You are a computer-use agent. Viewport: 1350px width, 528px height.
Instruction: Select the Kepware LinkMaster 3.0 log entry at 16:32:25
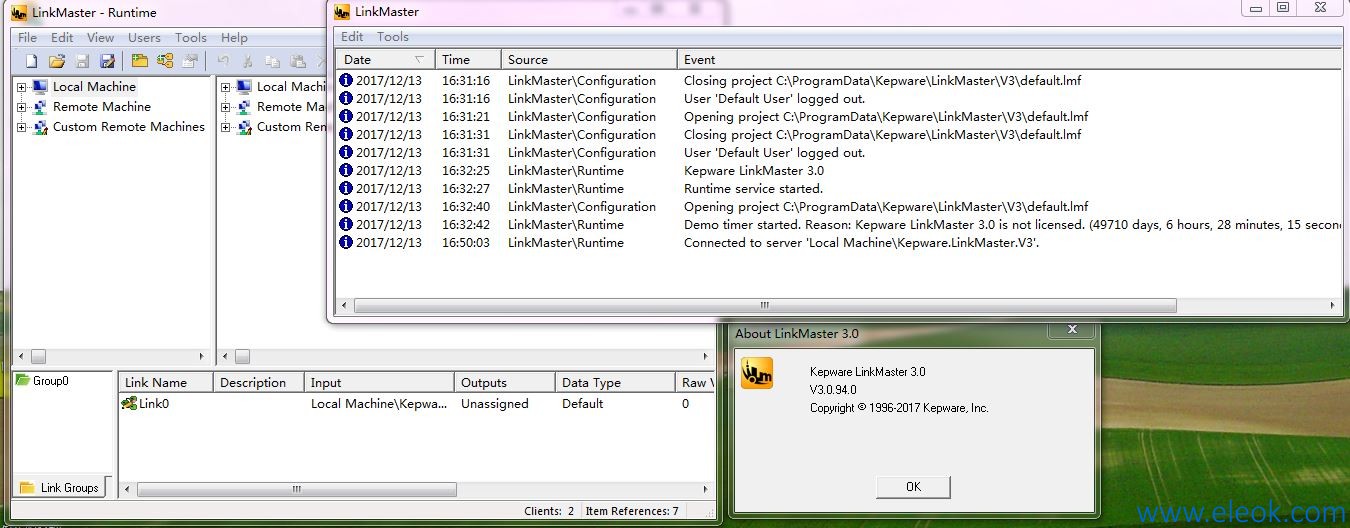[840, 171]
